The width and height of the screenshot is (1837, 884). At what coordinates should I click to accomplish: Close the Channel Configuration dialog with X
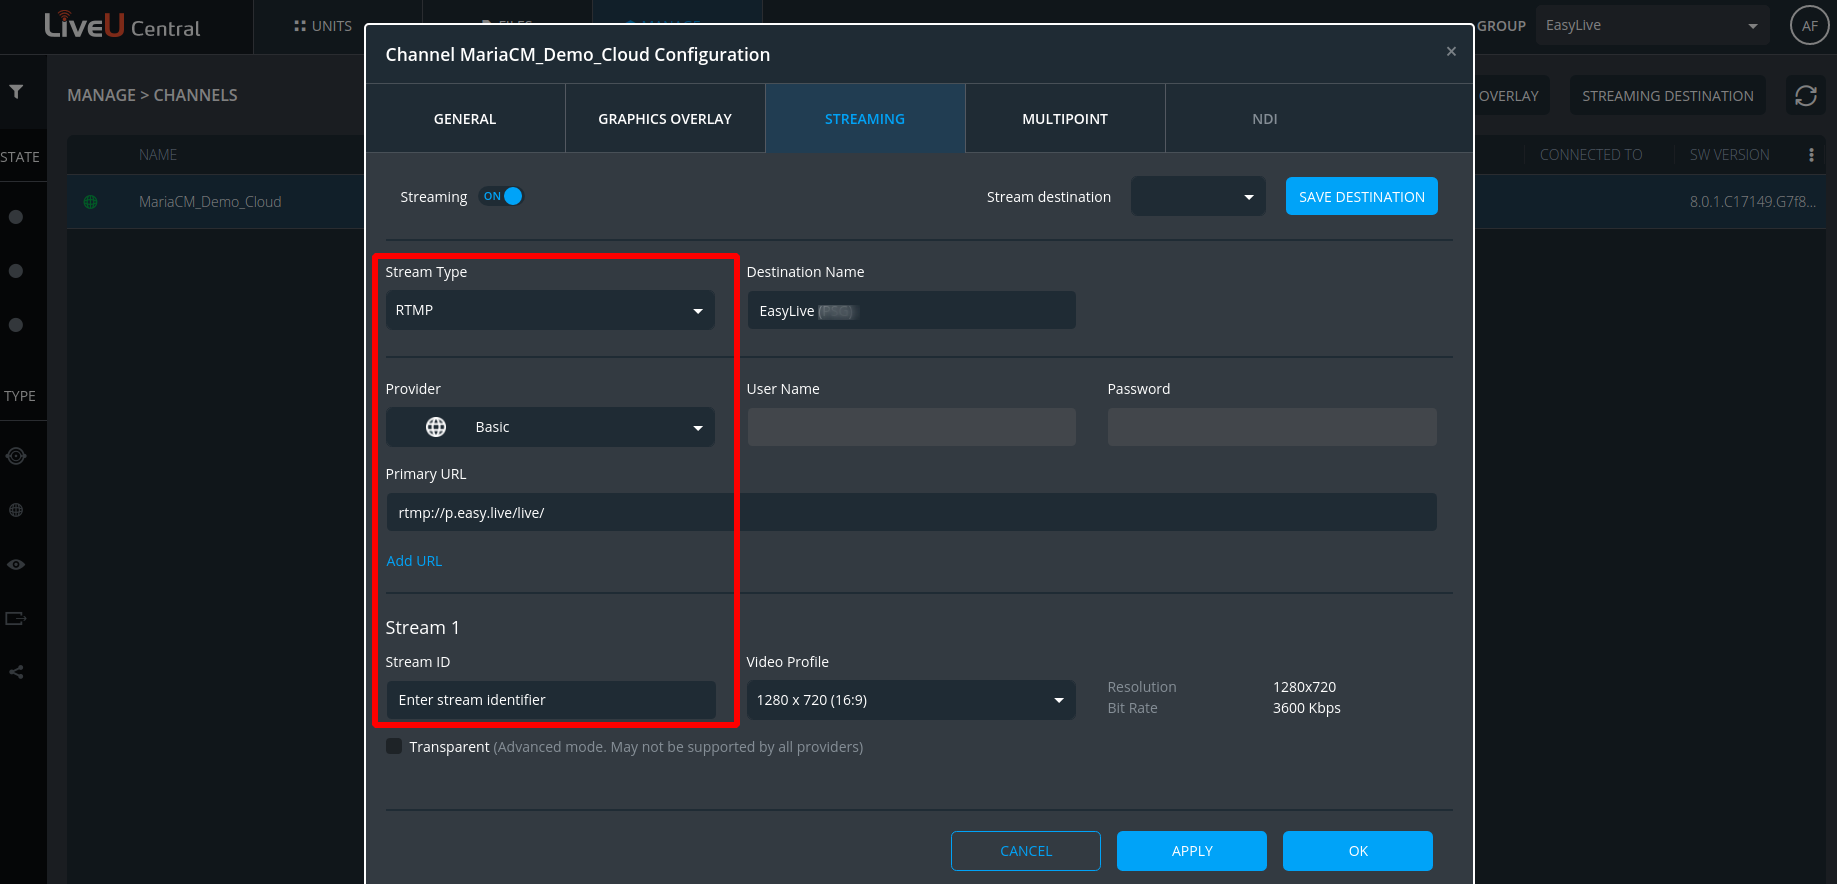point(1451,51)
